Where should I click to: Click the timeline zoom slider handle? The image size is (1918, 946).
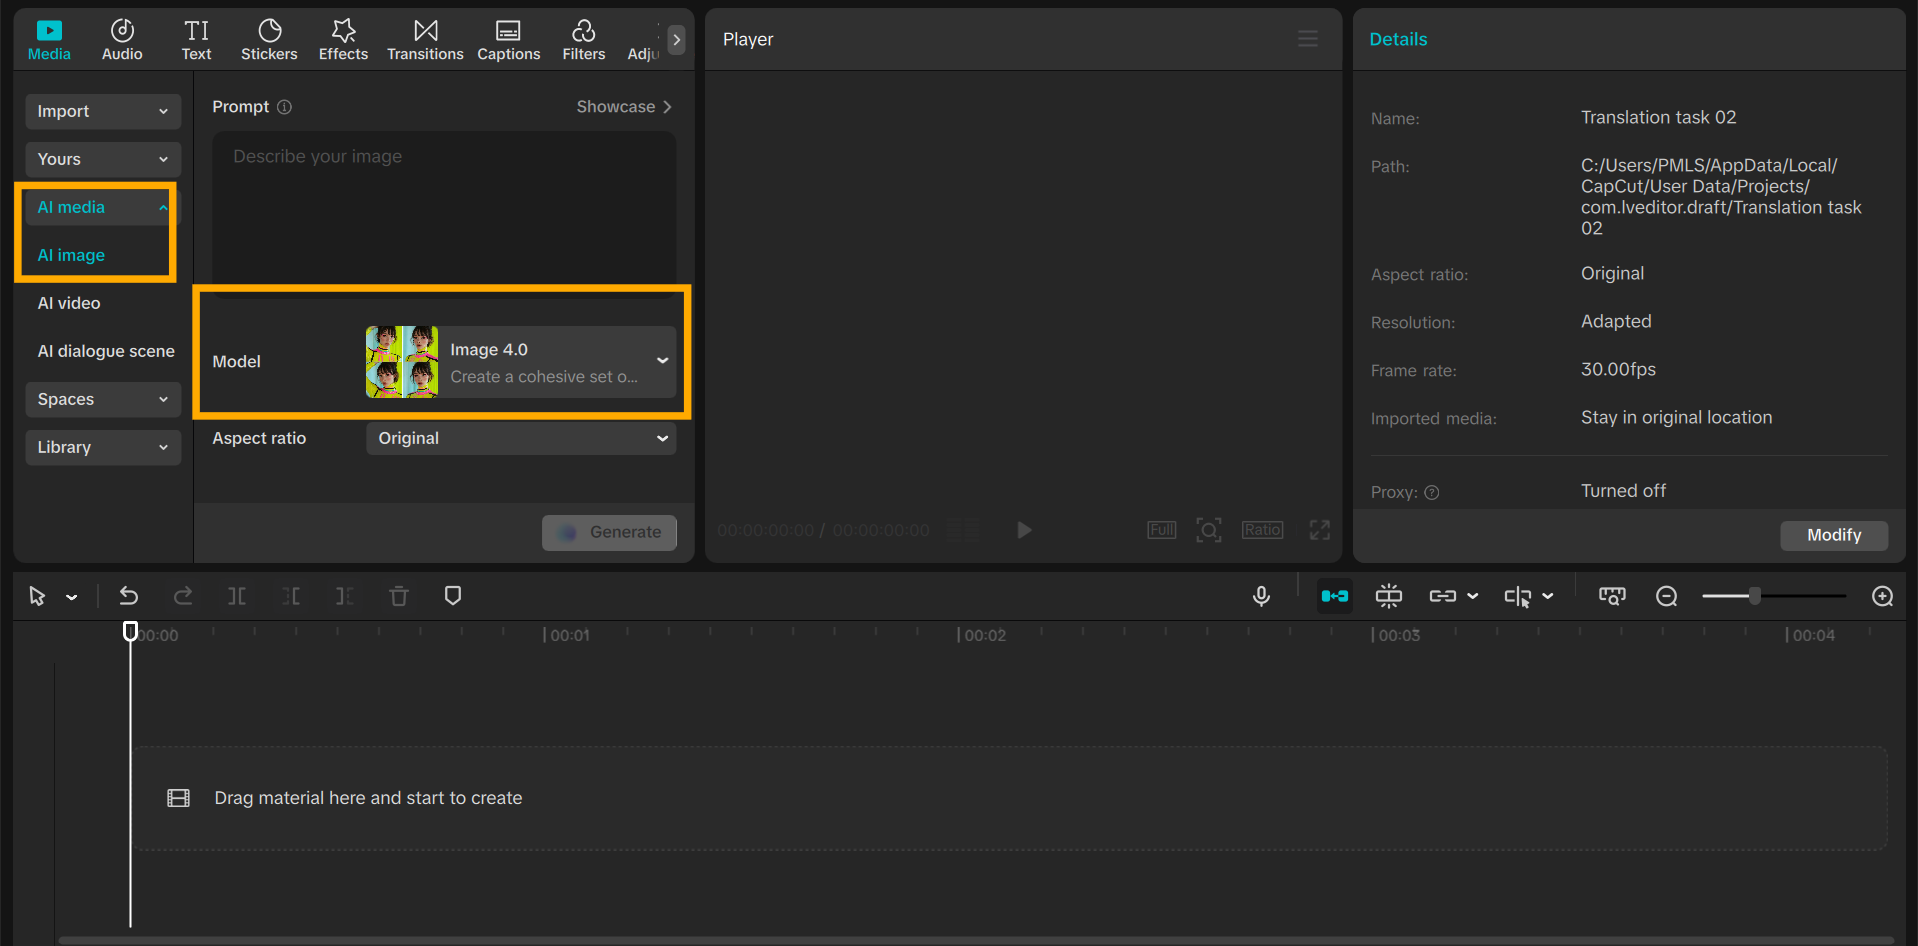(1755, 596)
